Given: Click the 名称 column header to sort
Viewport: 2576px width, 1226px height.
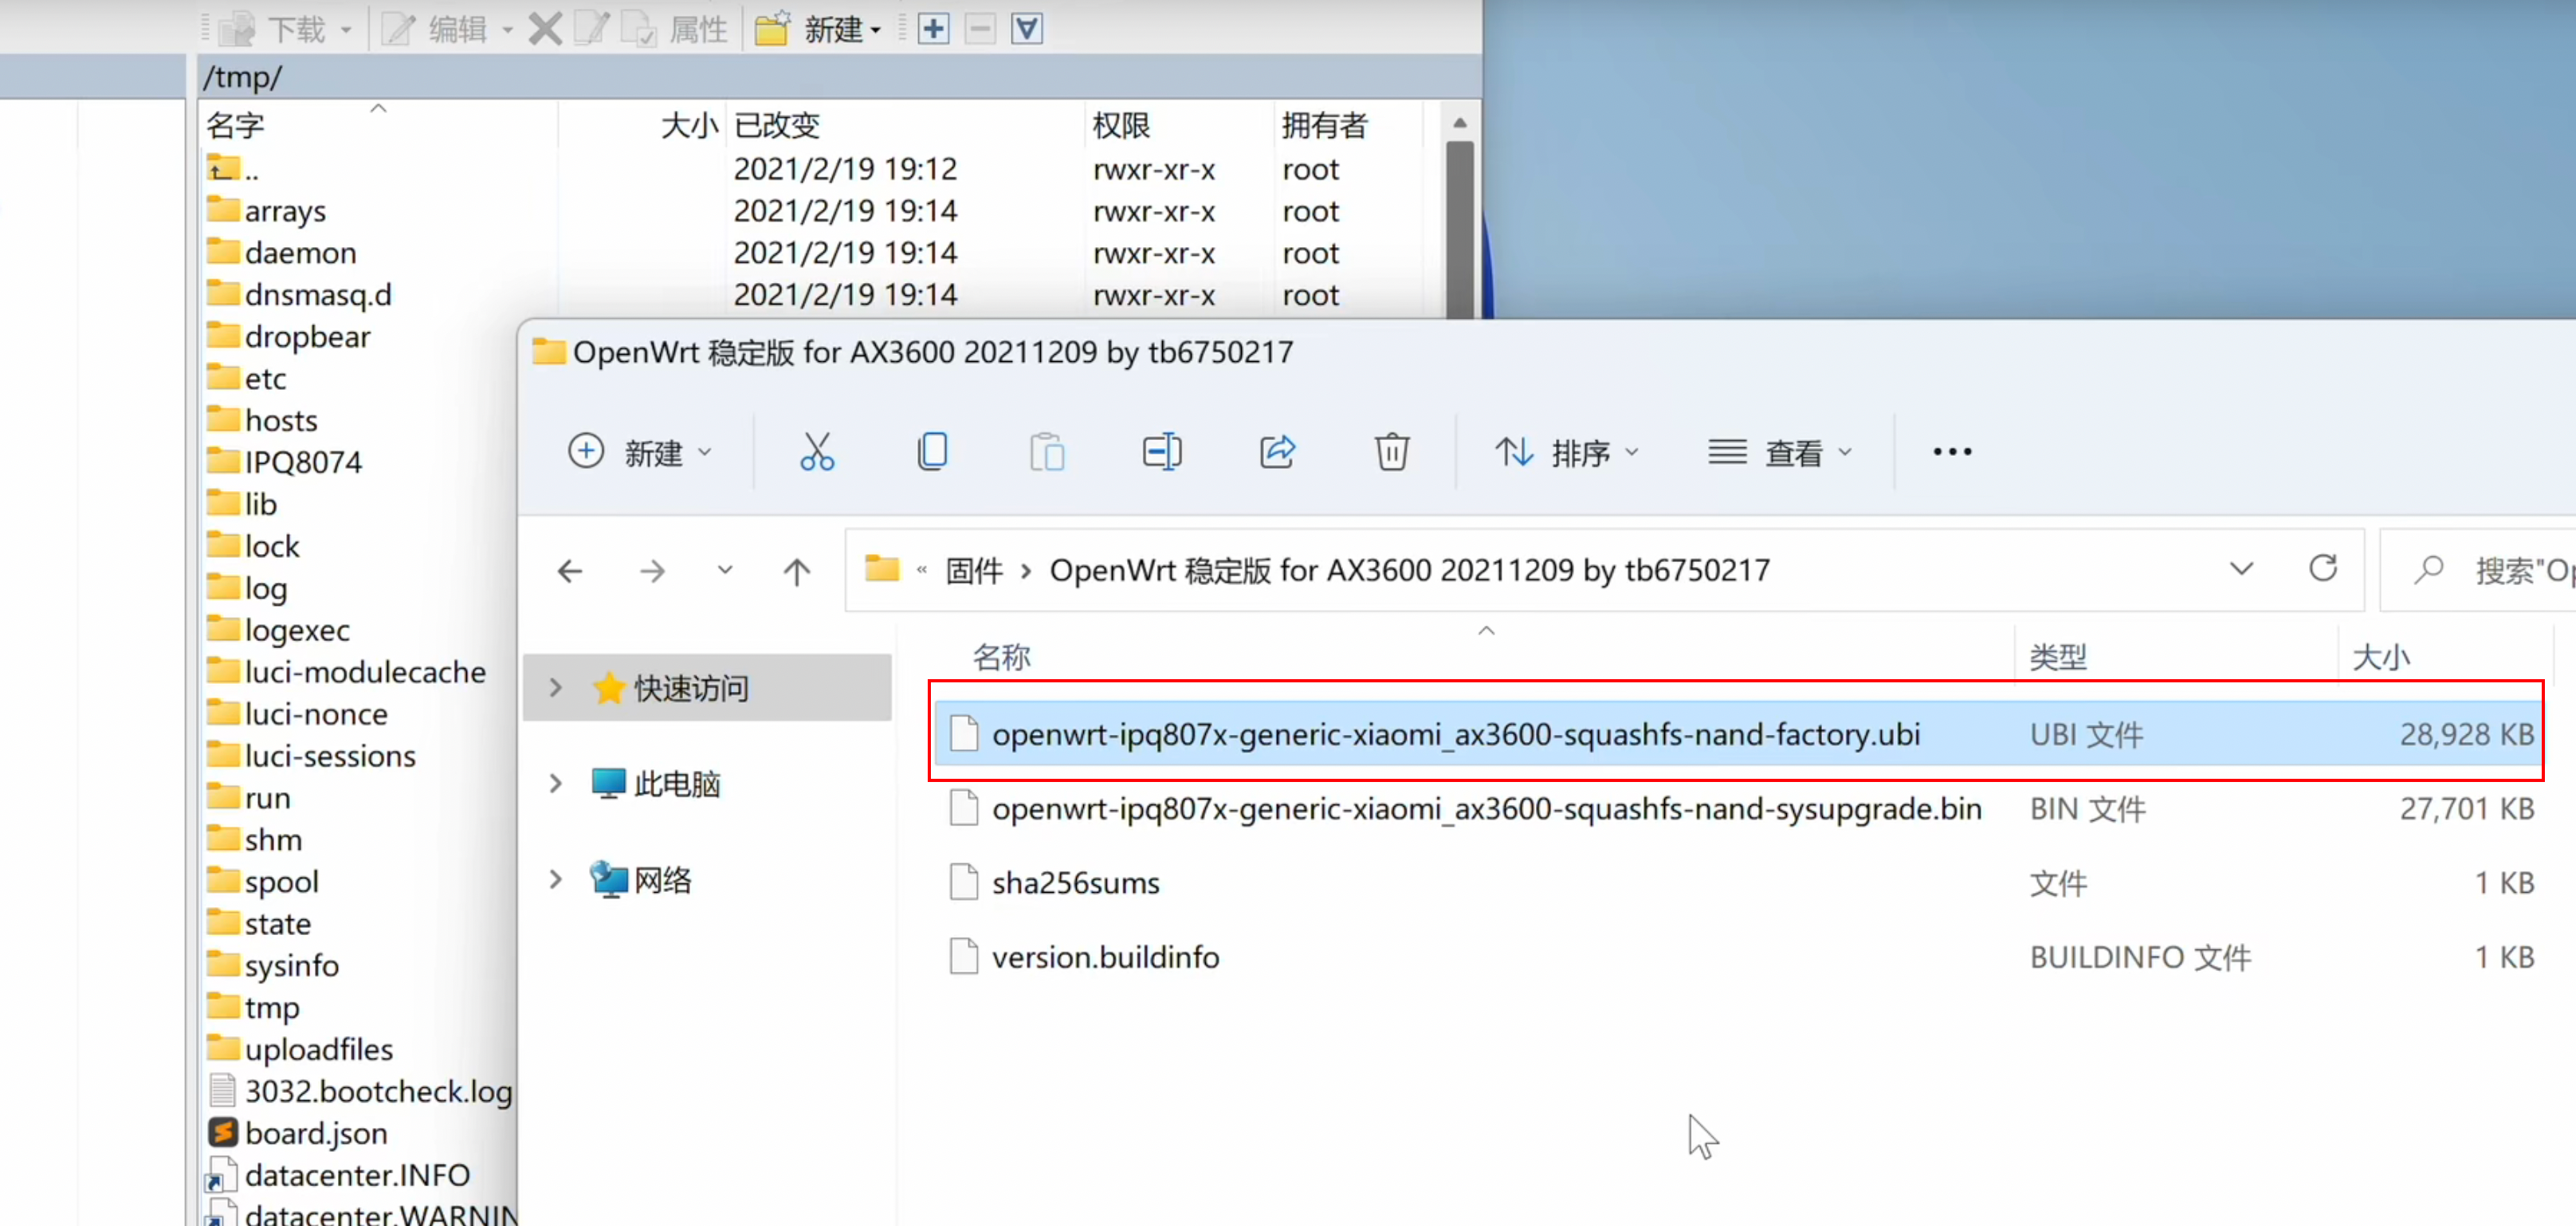Looking at the screenshot, I should coord(1001,658).
